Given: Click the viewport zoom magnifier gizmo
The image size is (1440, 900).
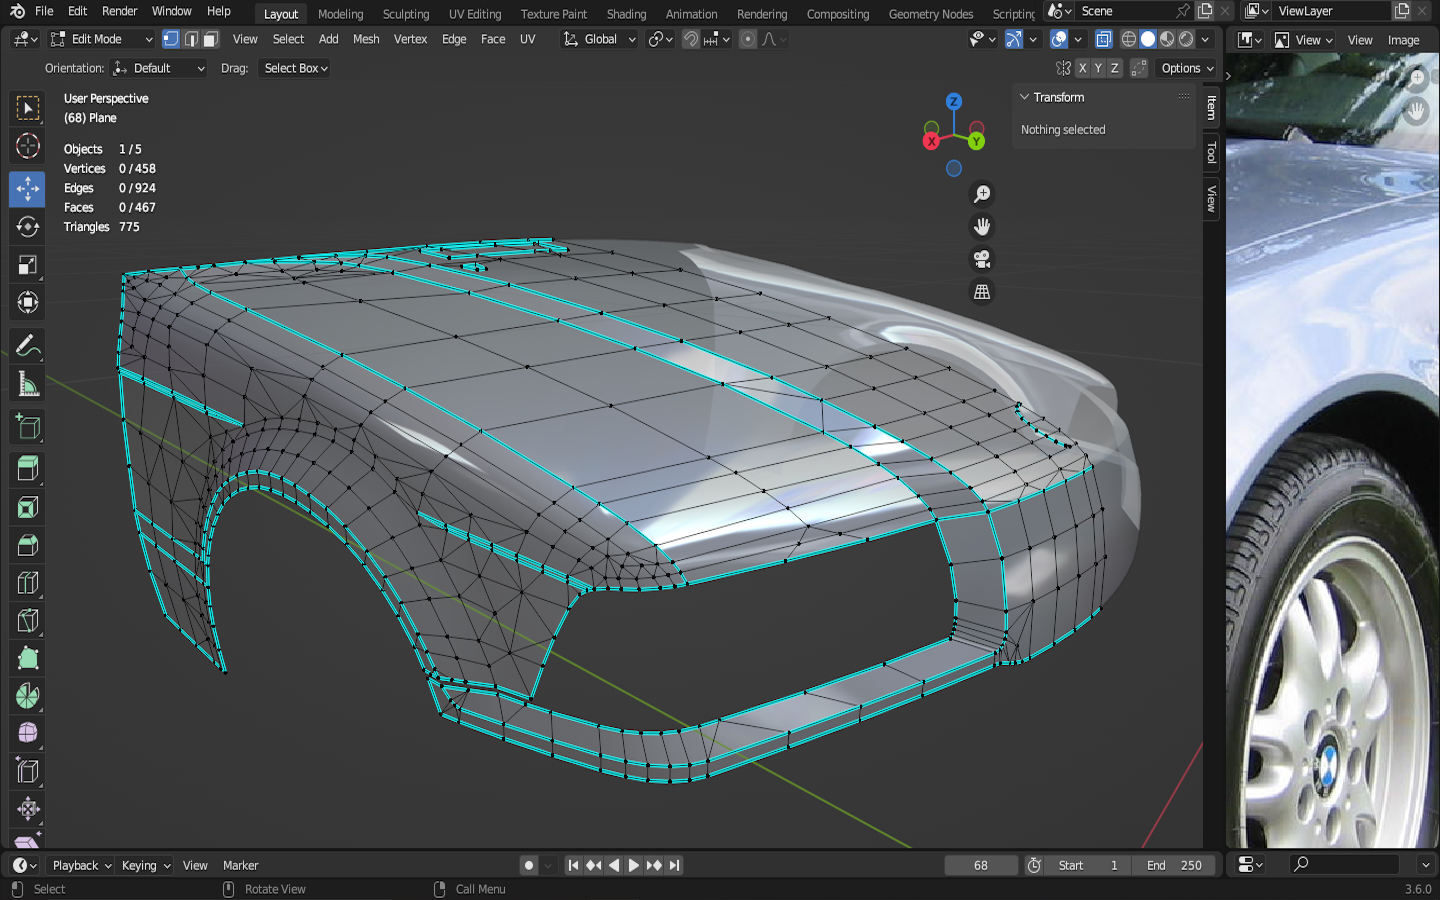Looking at the screenshot, I should pos(982,194).
